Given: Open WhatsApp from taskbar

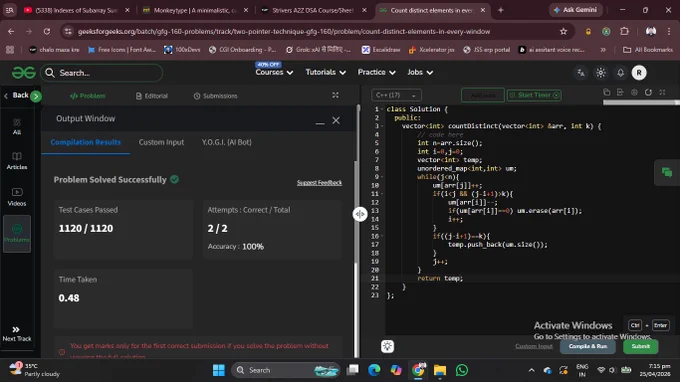Looking at the screenshot, I should pyautogui.click(x=461, y=370).
